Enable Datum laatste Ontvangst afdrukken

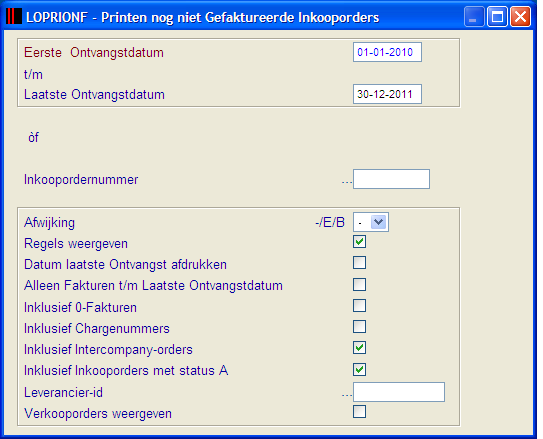(x=359, y=262)
